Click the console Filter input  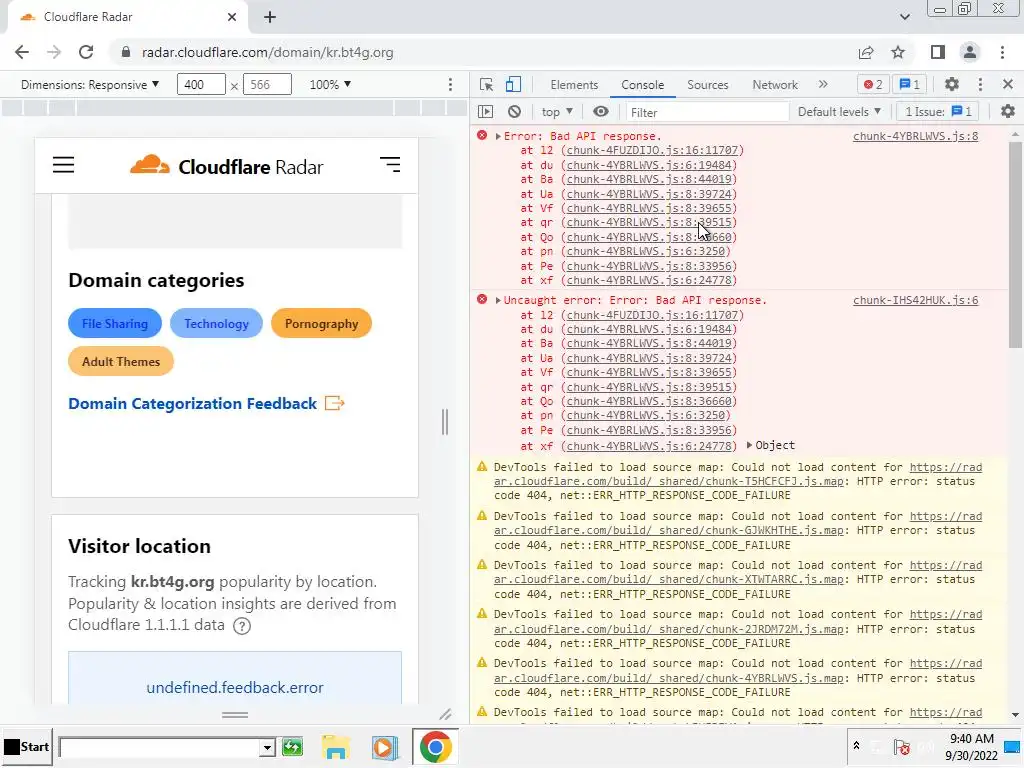click(x=707, y=112)
